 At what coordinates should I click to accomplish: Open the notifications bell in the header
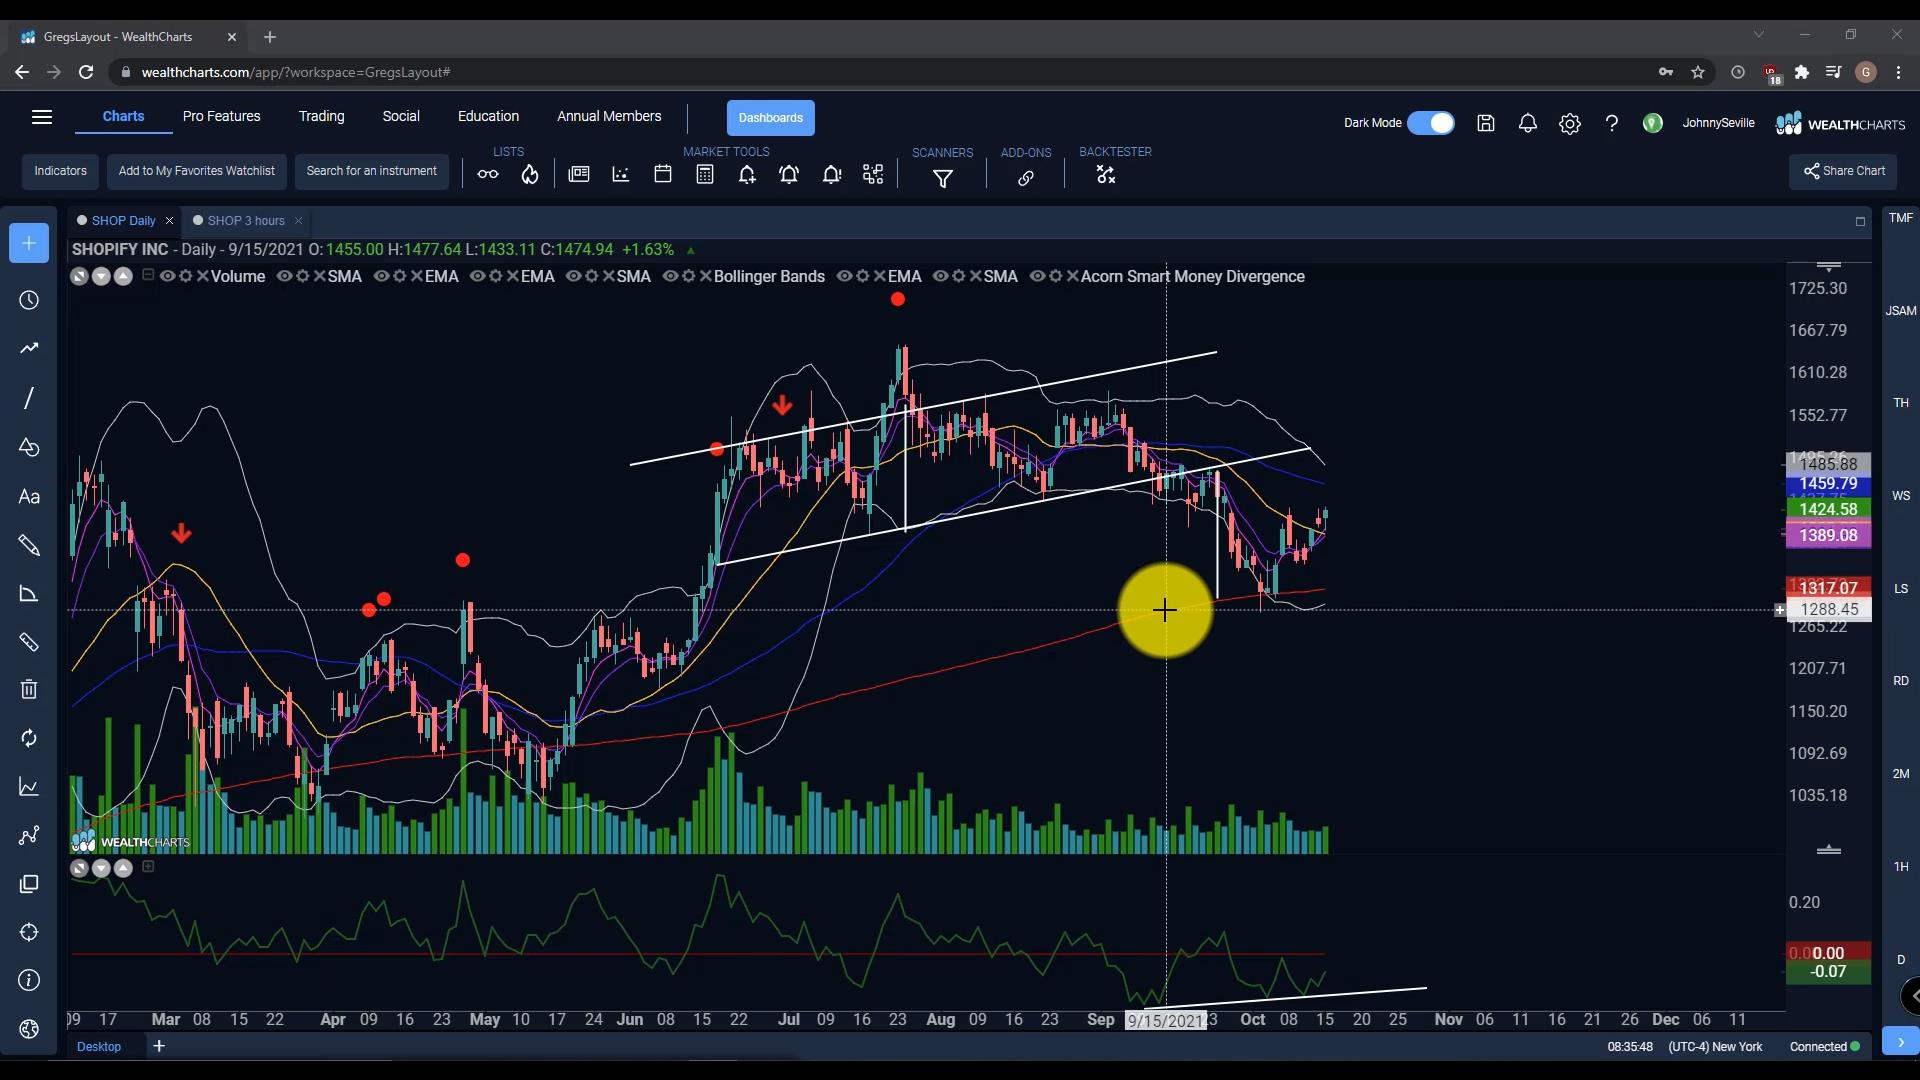pos(1528,123)
